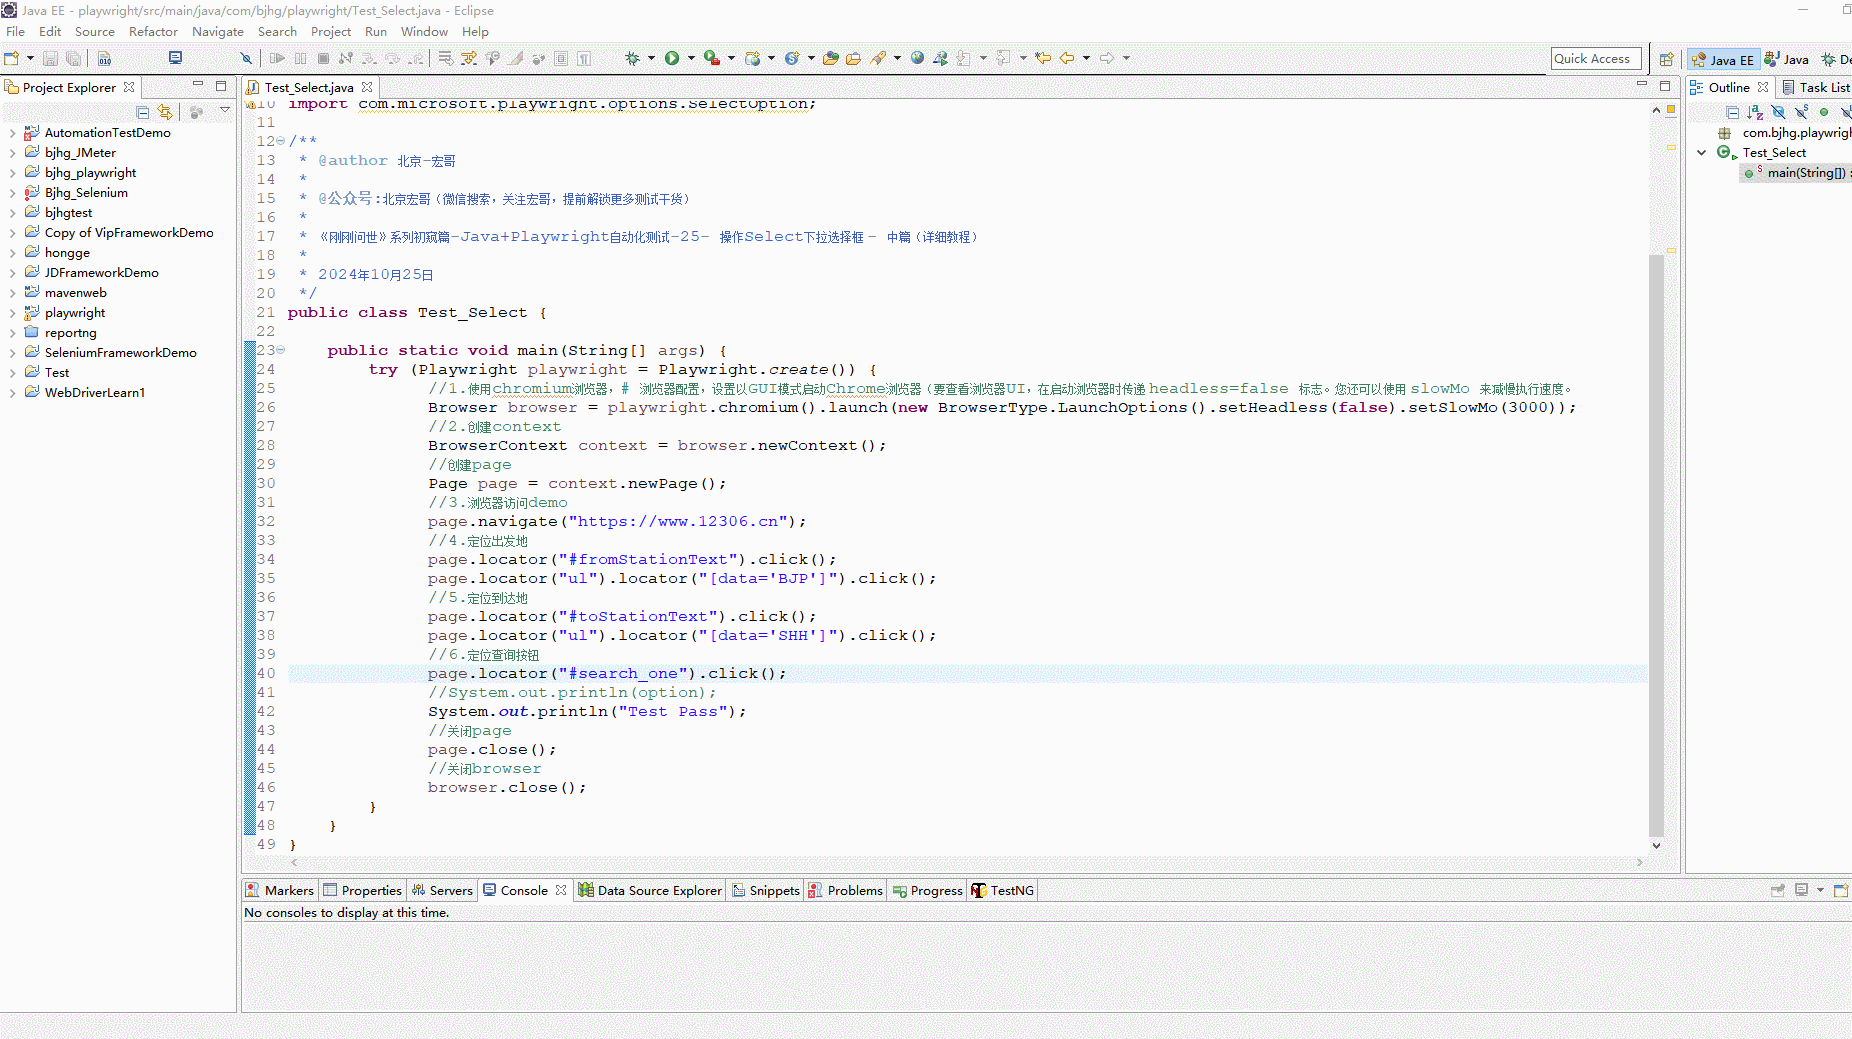Click the Display Selected Console icon
1852x1039 pixels.
(x=1801, y=890)
